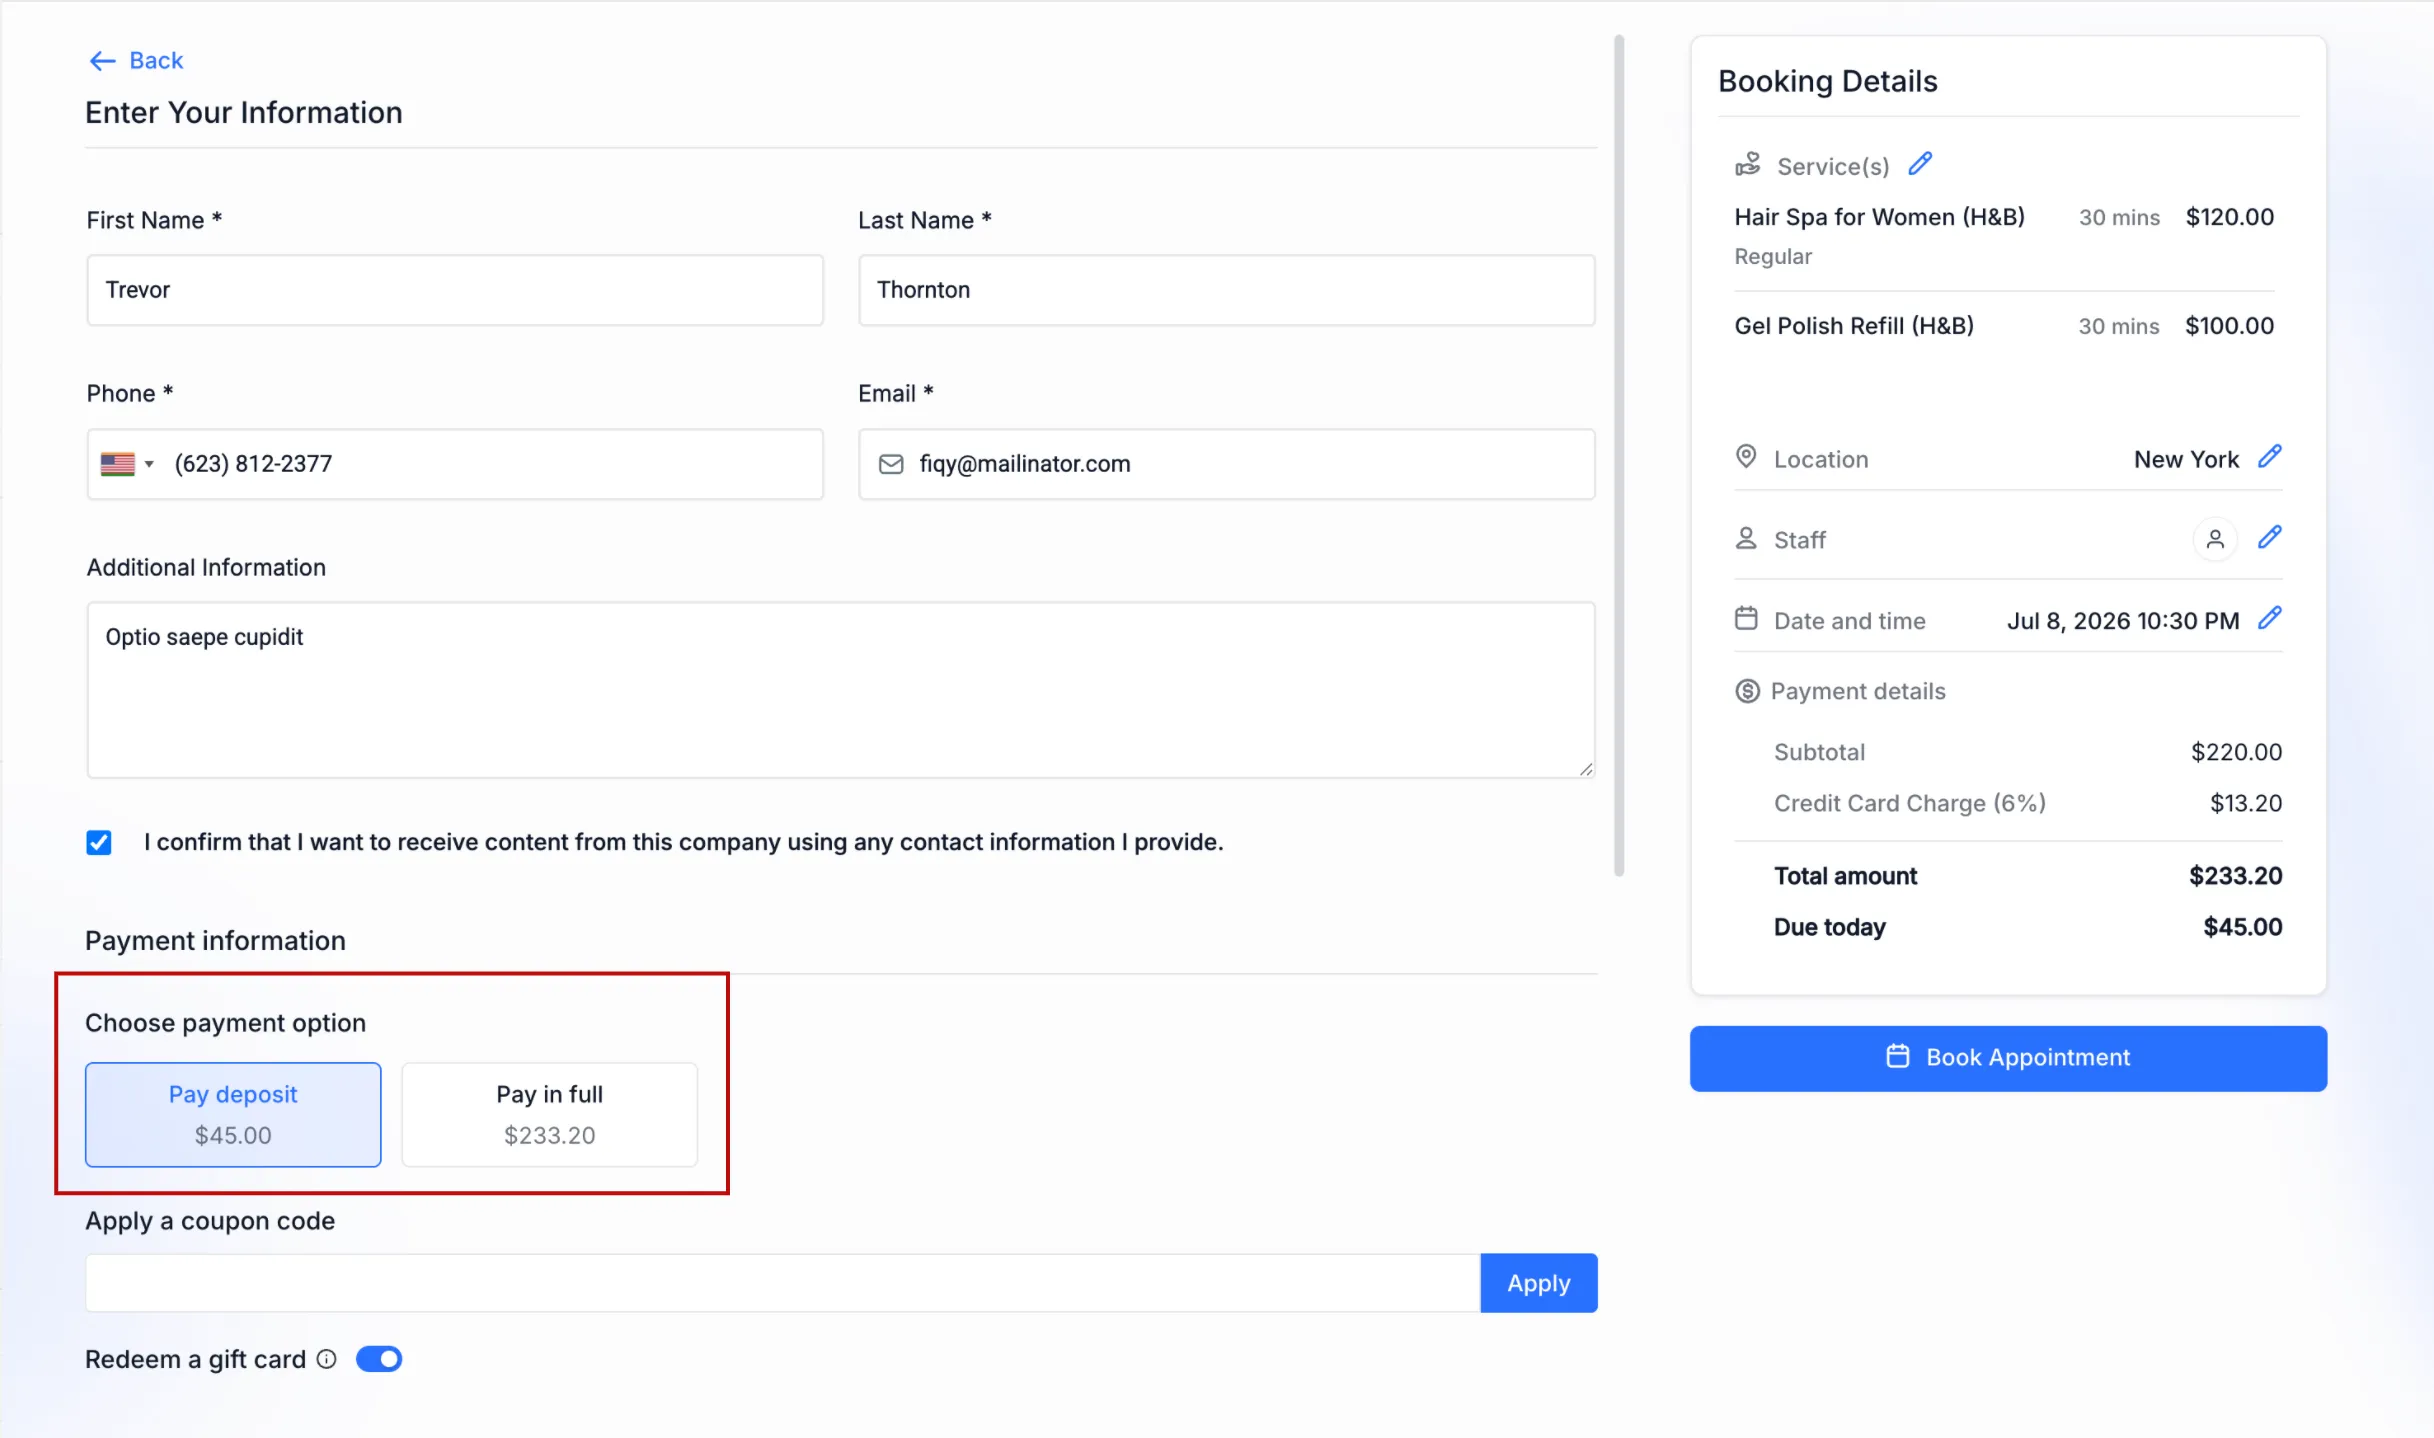
Task: Click Book Appointment button
Action: [x=2008, y=1058]
